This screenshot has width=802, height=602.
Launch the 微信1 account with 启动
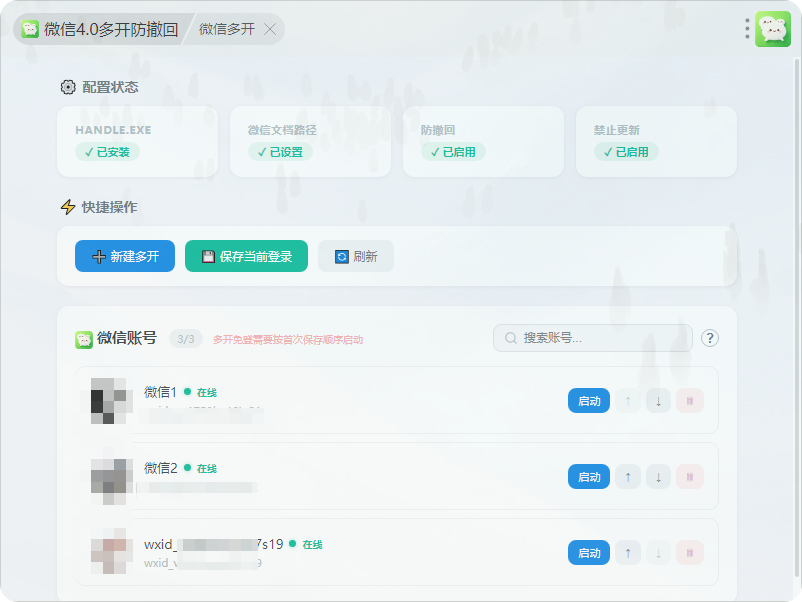coord(589,400)
